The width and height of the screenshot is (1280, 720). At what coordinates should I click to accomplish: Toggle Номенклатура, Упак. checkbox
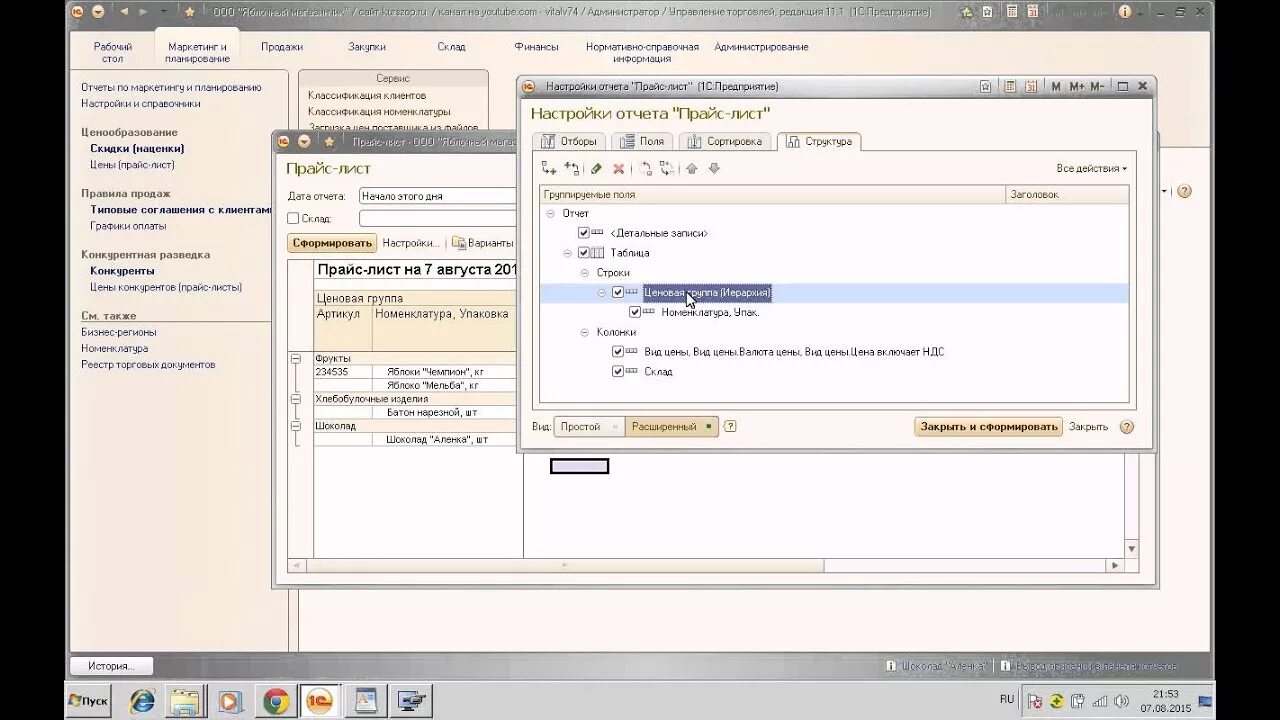(x=635, y=312)
